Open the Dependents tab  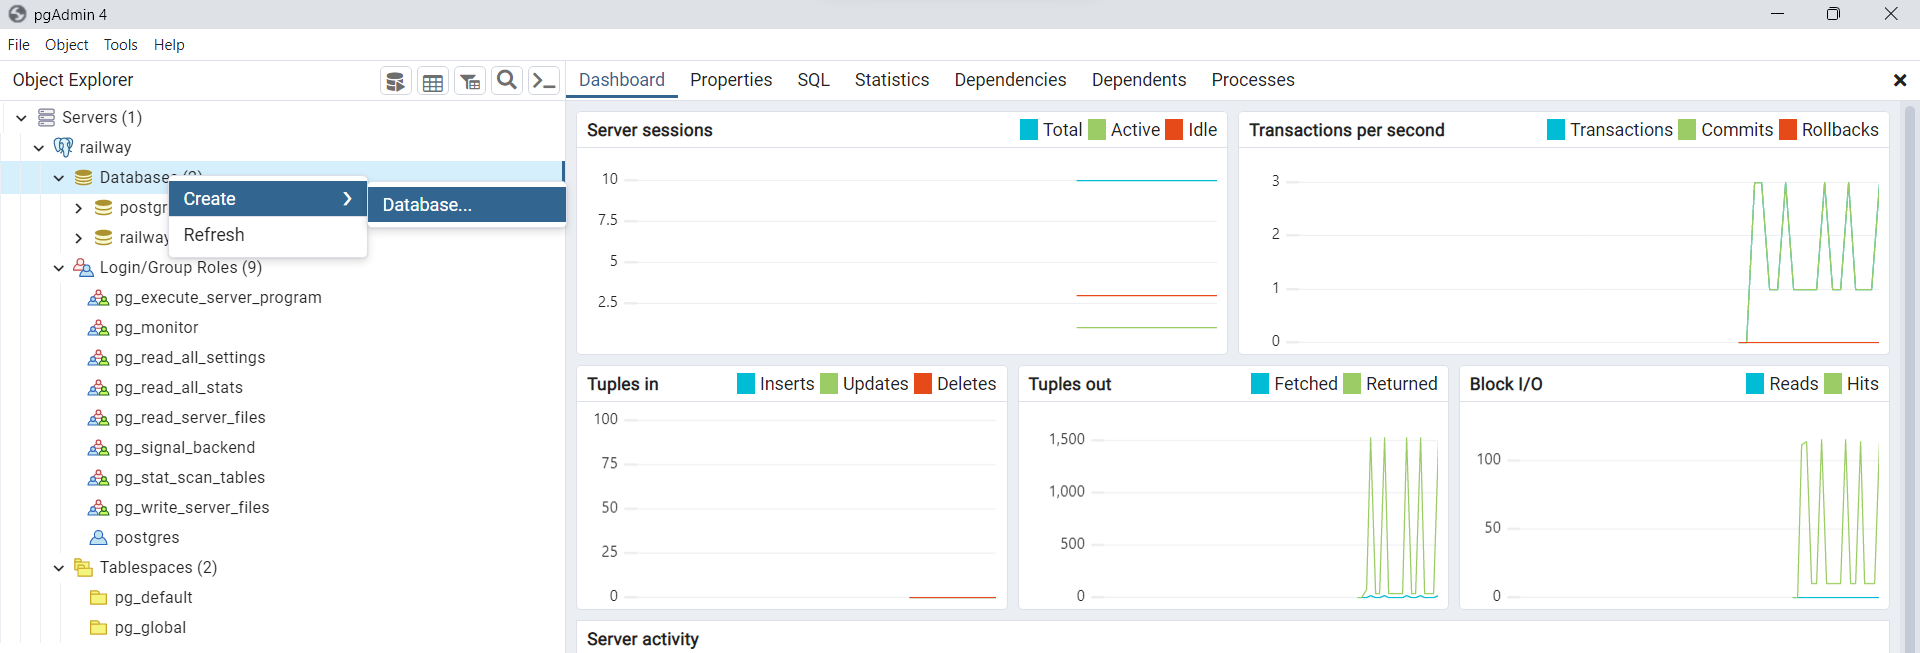1139,80
